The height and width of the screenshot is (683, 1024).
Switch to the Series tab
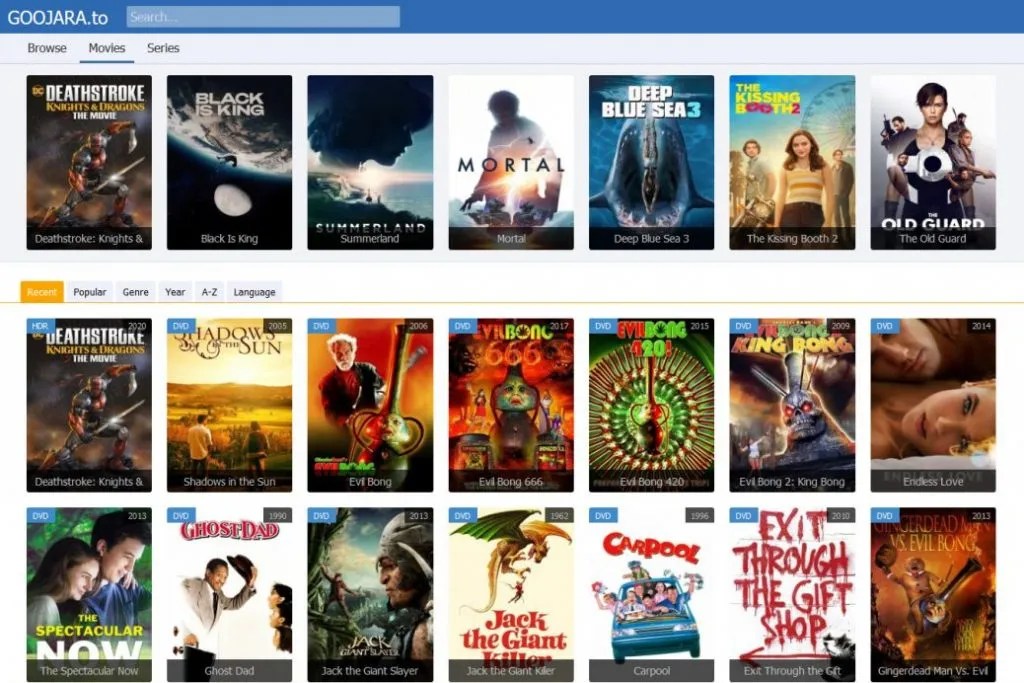tap(163, 48)
